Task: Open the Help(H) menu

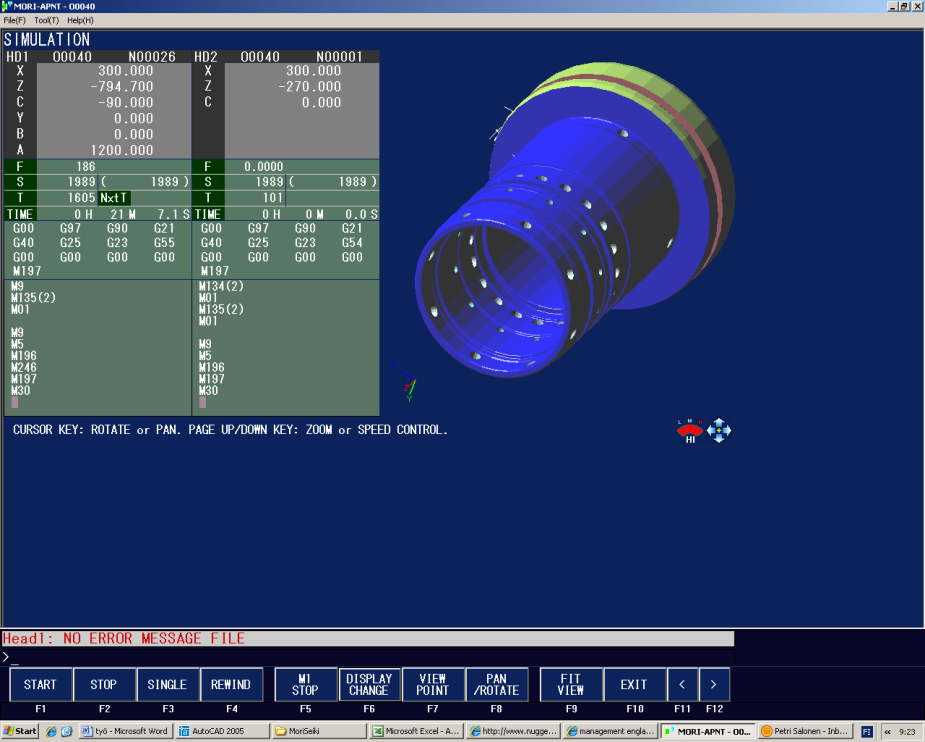Action: click(x=80, y=20)
